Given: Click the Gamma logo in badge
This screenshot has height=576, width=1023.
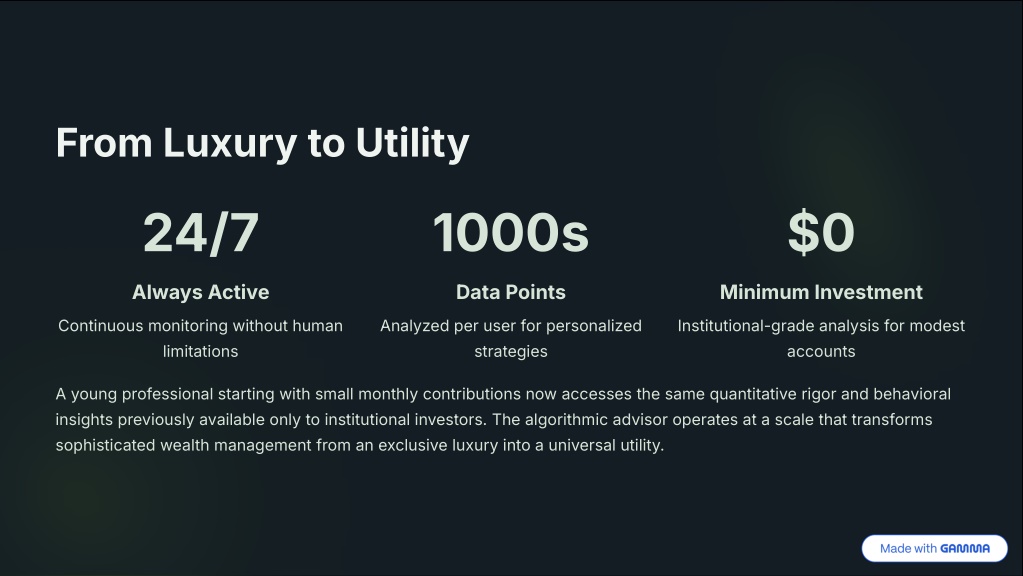Looking at the screenshot, I should tap(965, 549).
